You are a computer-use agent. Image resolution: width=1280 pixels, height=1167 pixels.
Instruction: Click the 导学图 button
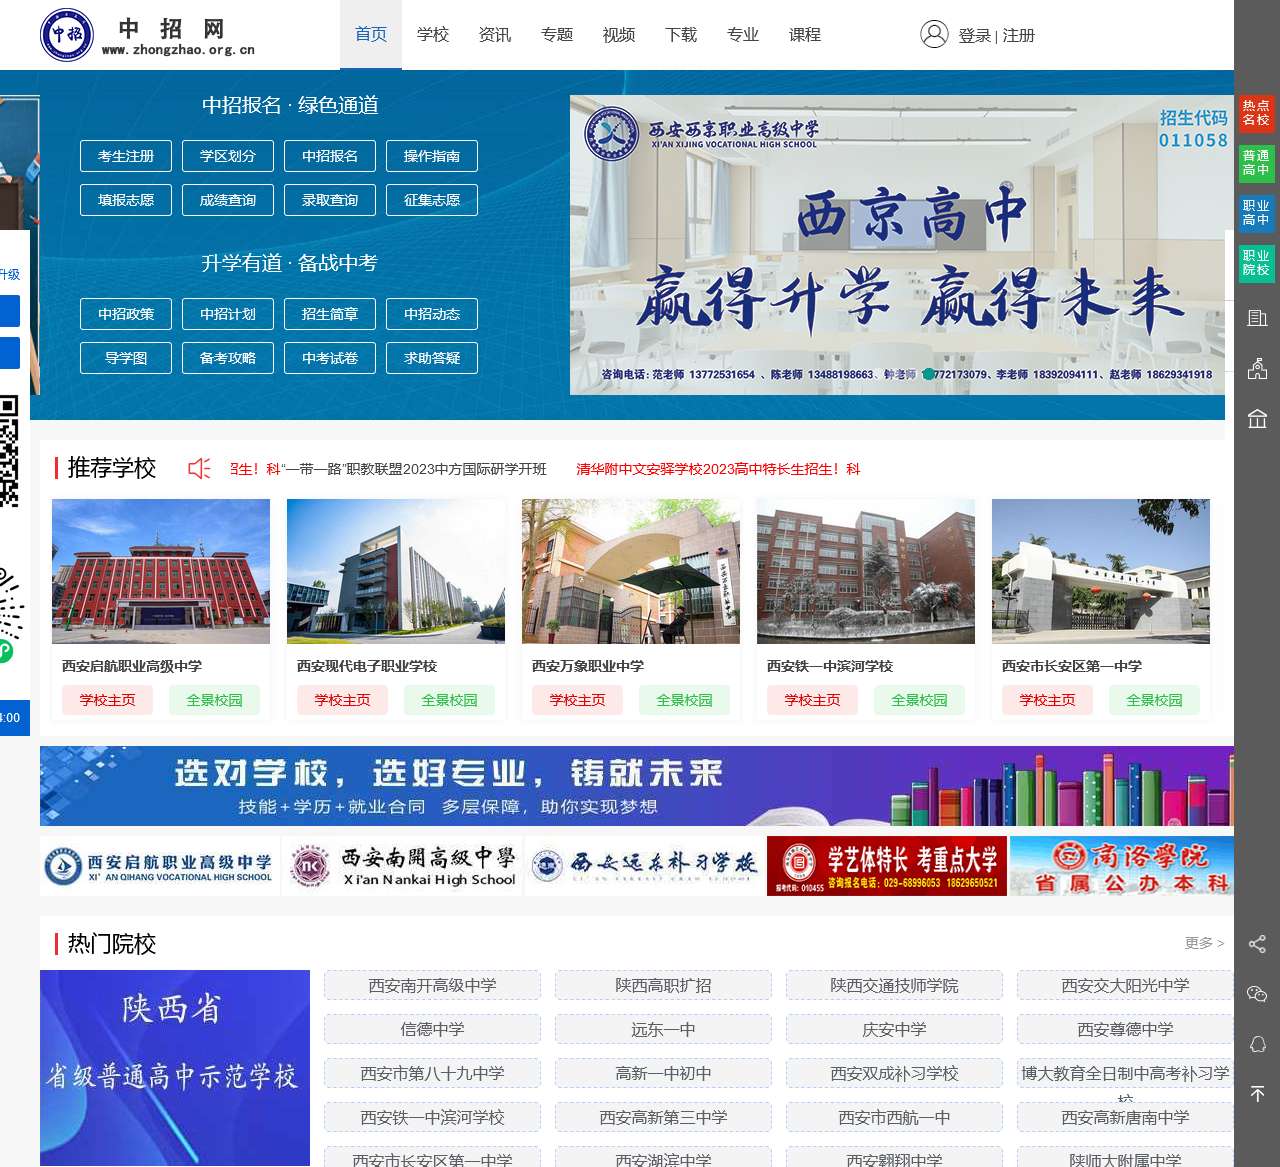(x=126, y=358)
